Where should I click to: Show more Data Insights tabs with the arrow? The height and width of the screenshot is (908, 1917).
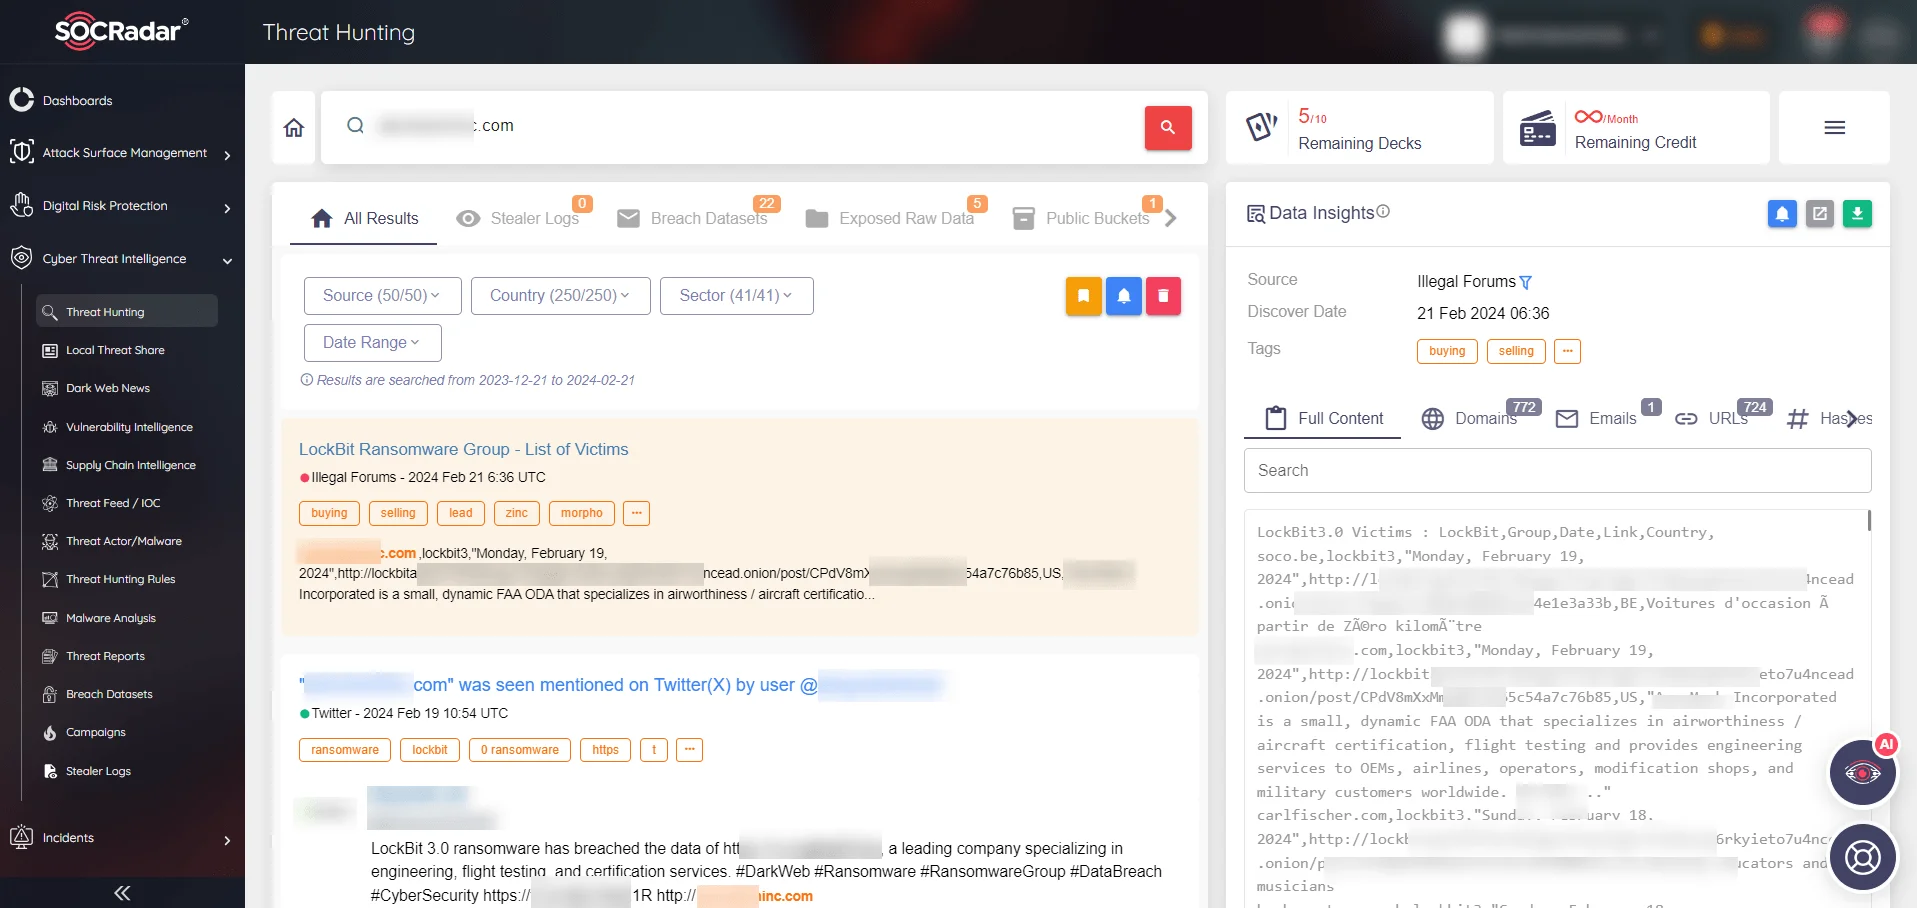coord(1852,418)
